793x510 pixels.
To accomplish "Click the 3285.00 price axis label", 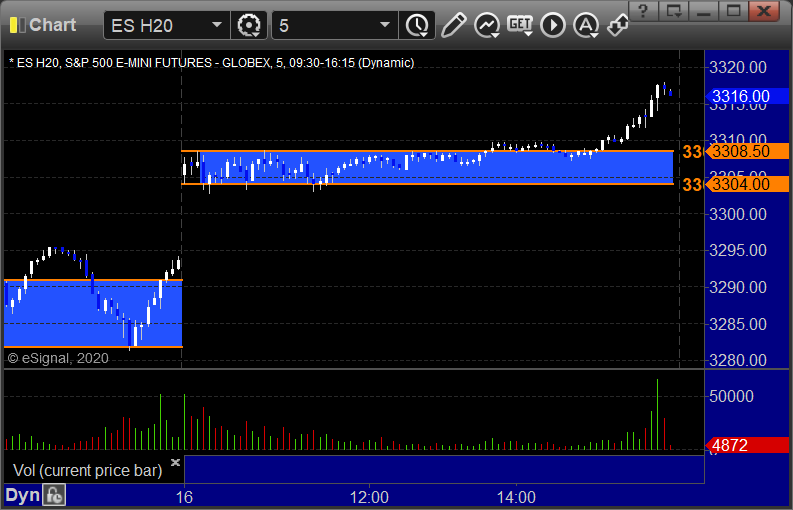I will (738, 324).
